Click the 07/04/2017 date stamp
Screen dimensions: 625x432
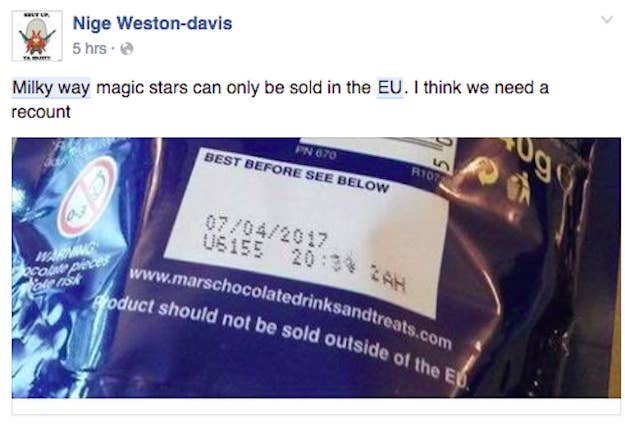(266, 231)
